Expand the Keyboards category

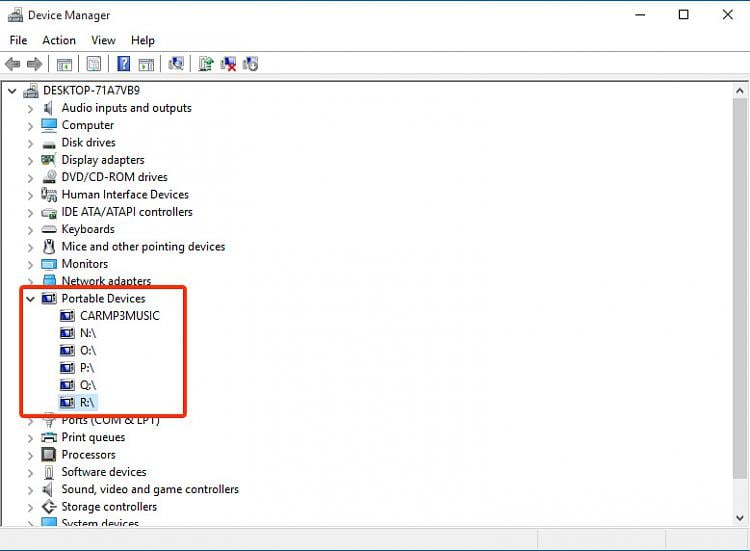click(x=30, y=230)
